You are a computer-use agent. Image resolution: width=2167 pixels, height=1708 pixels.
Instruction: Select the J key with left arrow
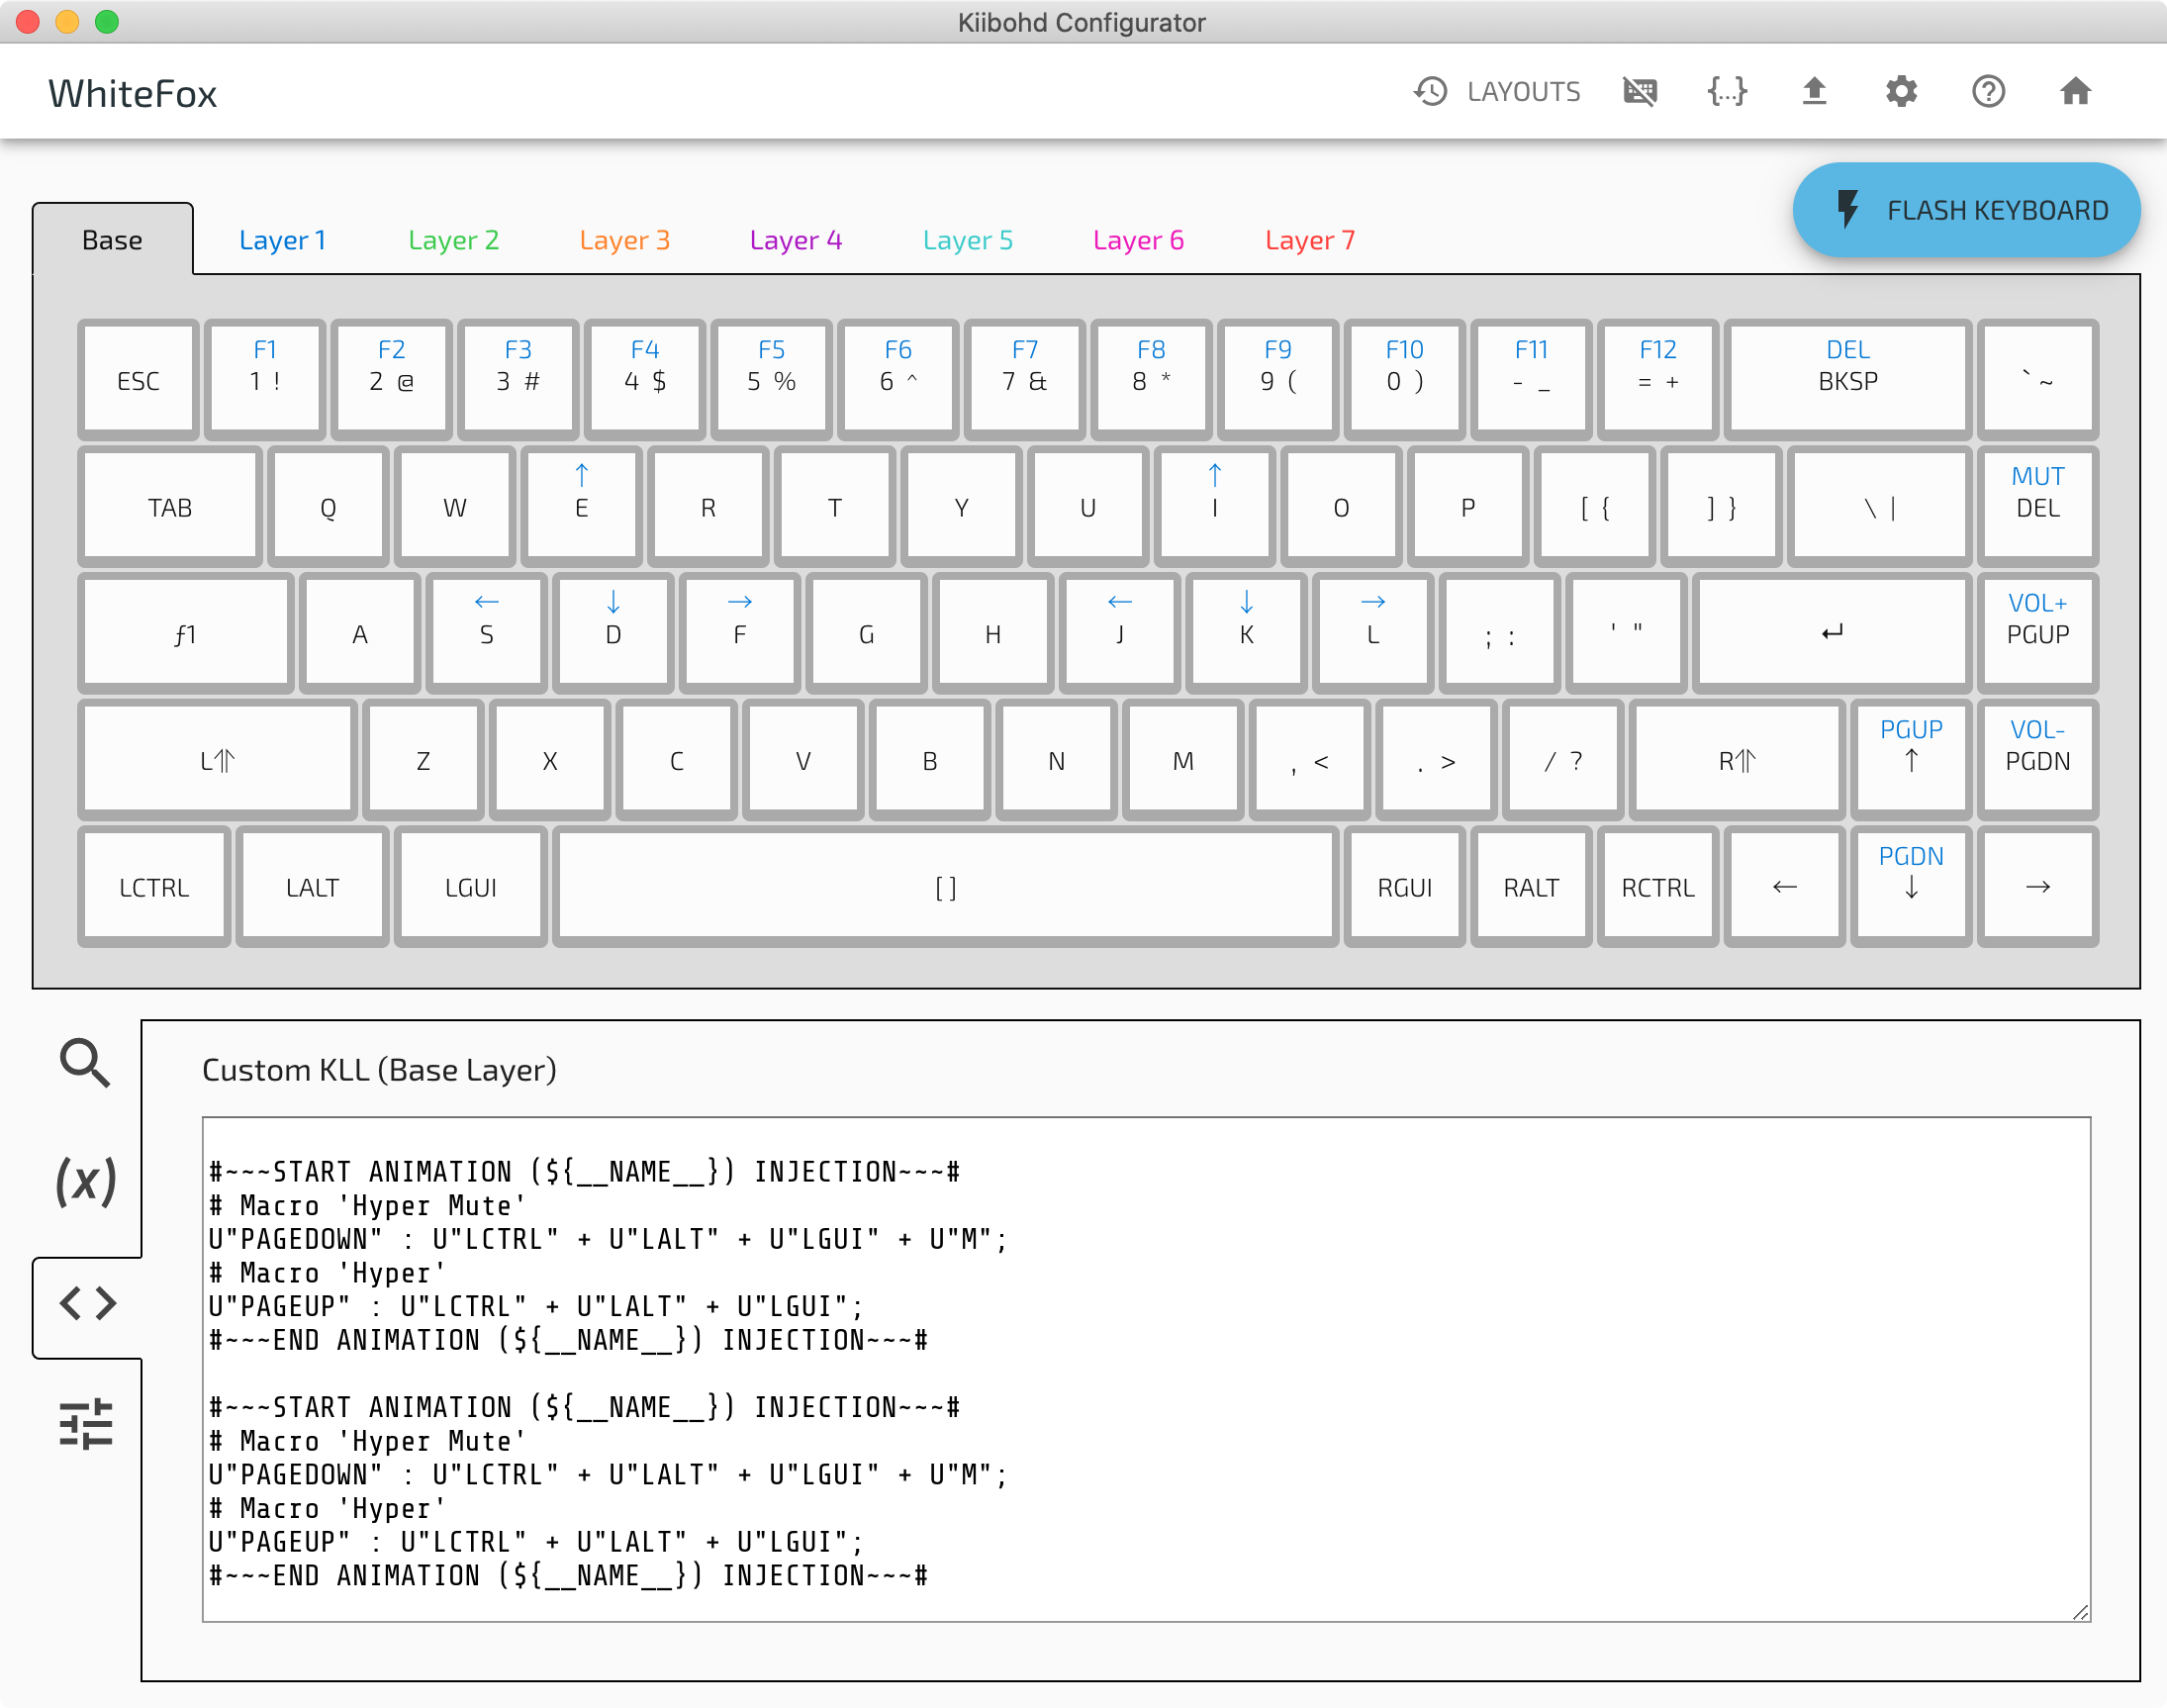1120,634
